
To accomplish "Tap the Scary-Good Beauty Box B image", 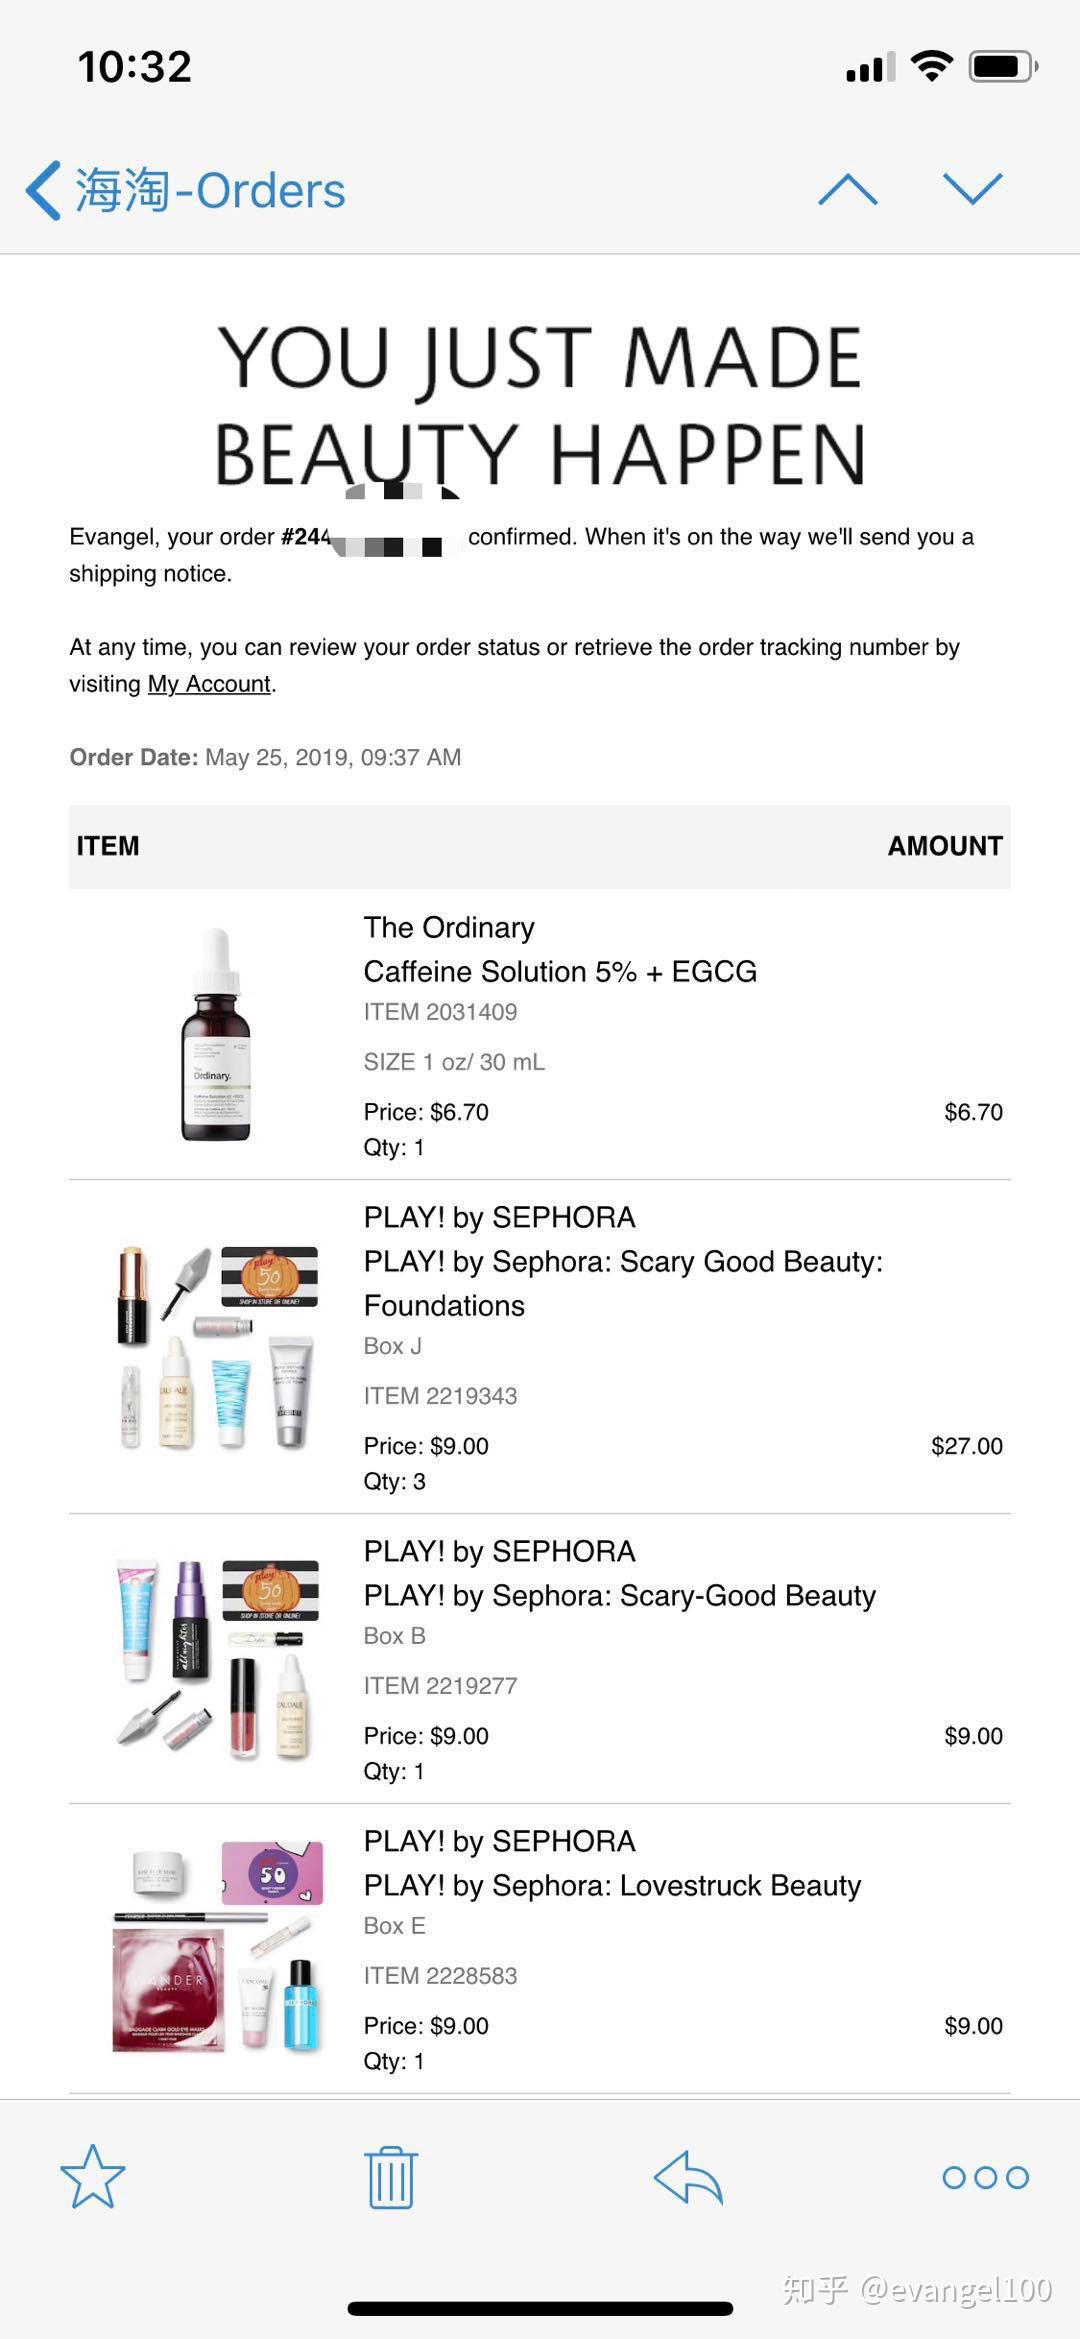I will 216,1658.
